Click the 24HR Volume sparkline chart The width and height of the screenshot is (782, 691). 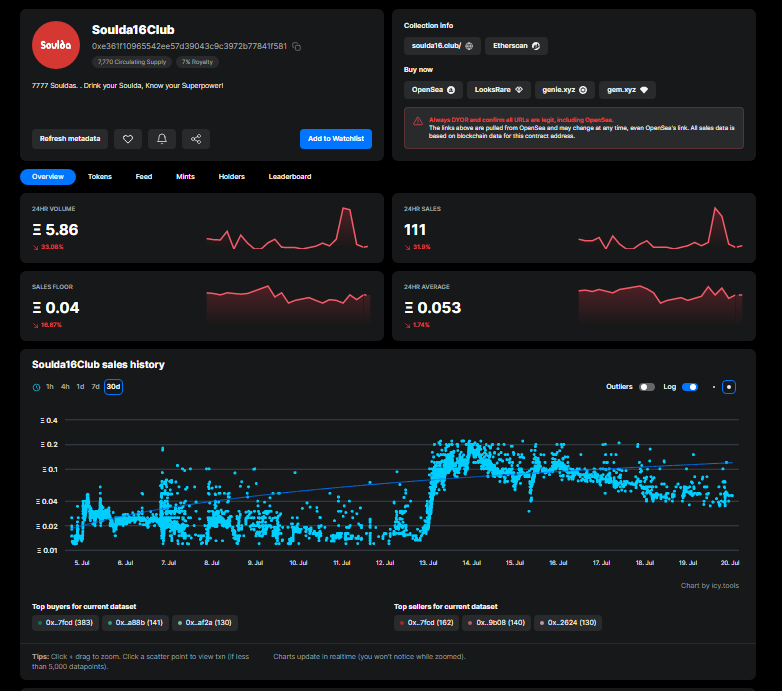[287, 228]
